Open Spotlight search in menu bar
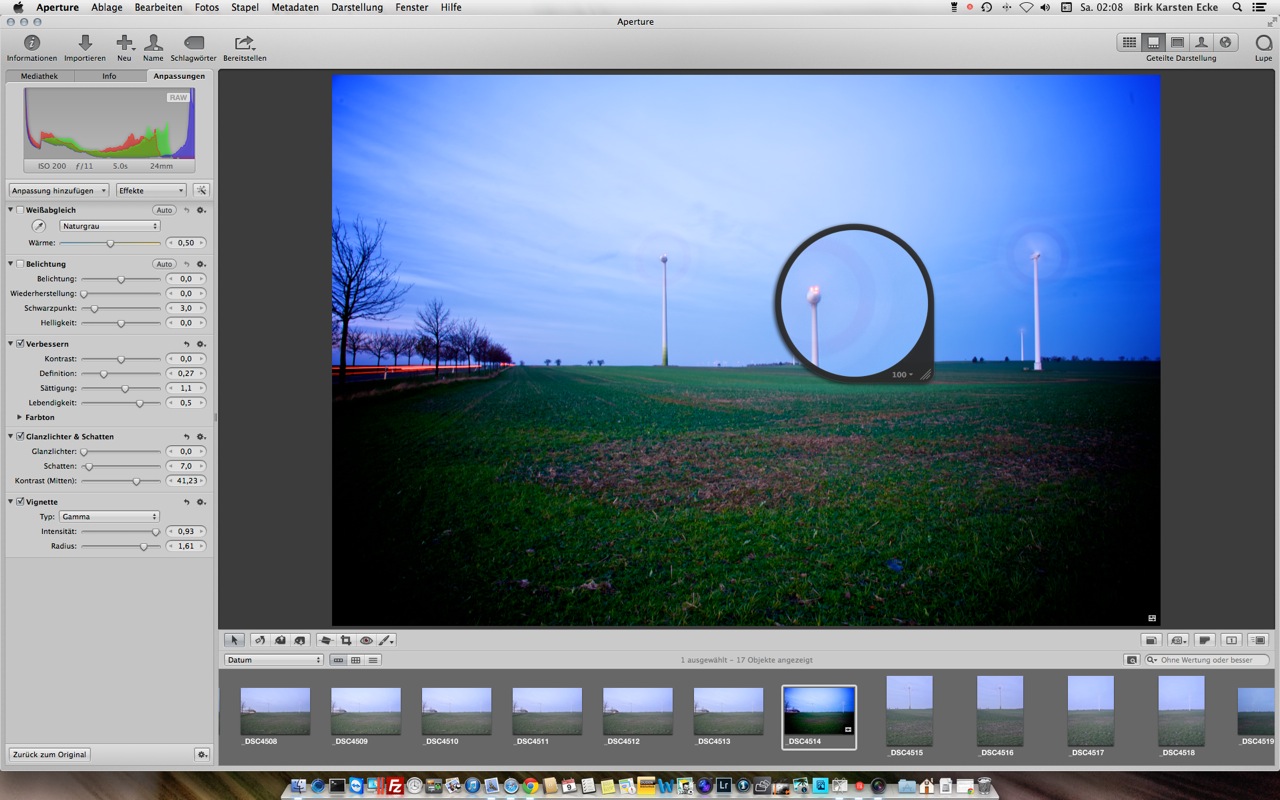Screen dimensions: 1280x800 point(1236,7)
